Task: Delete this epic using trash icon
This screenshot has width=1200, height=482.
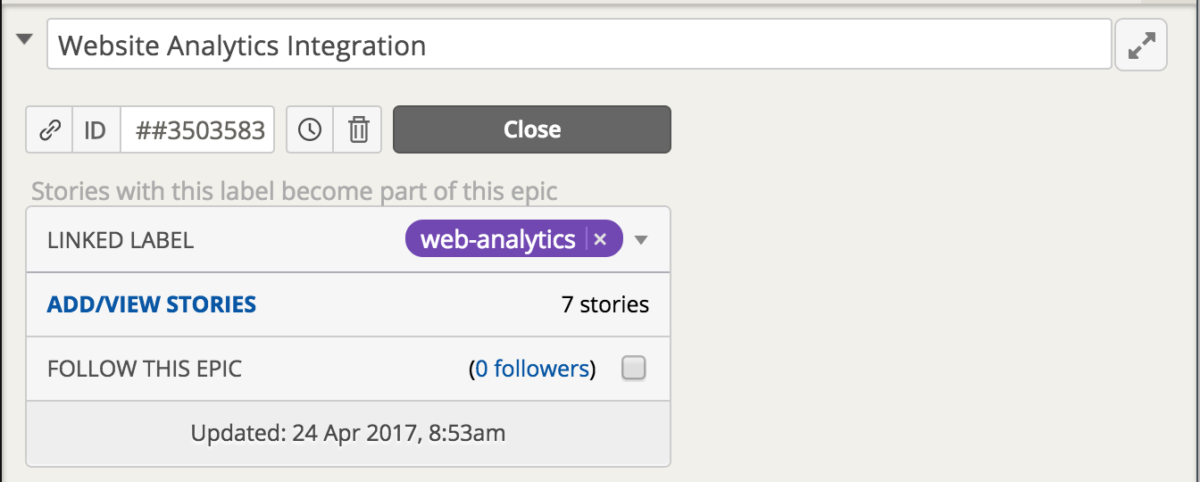Action: 358,130
